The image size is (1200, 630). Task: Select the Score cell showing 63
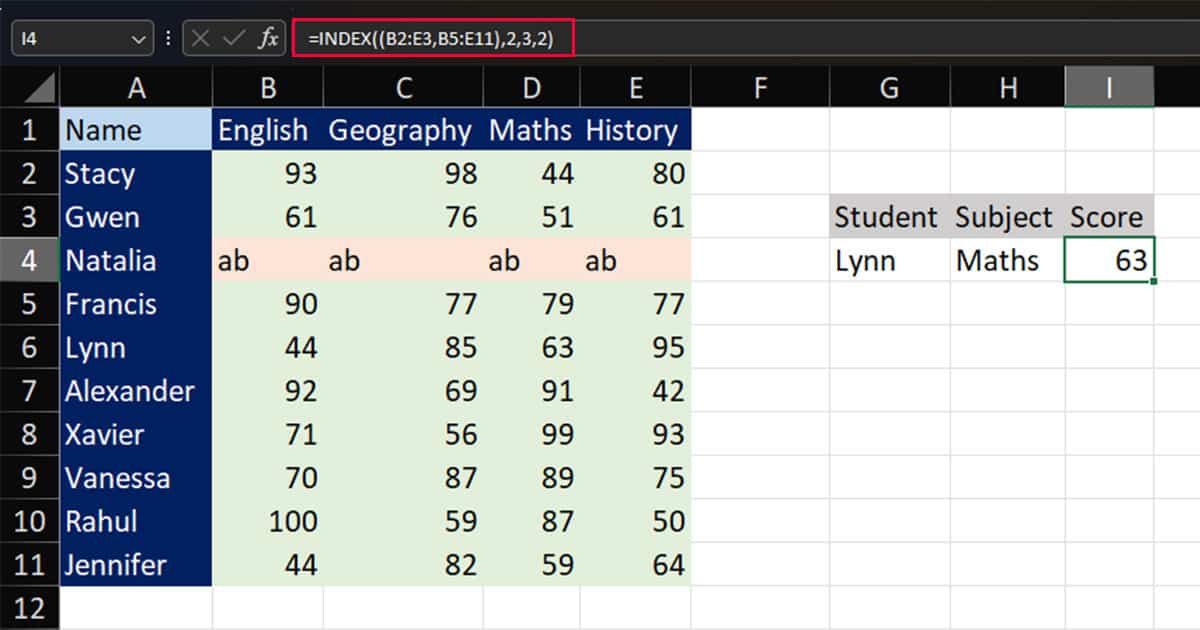click(x=1108, y=260)
